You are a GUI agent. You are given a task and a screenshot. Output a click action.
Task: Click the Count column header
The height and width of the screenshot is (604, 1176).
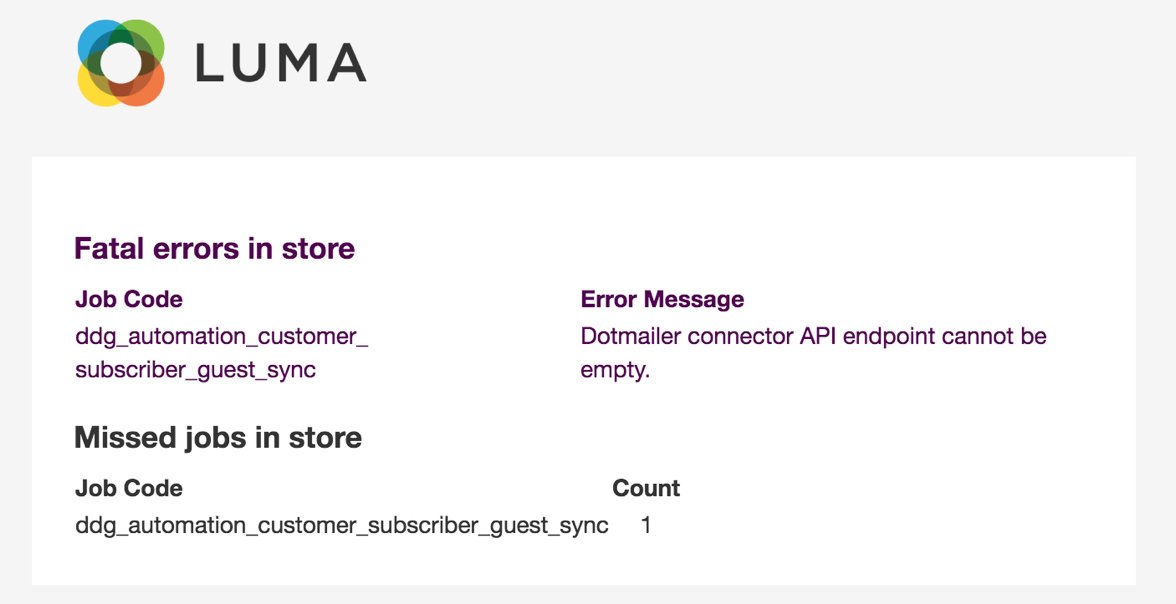pos(646,488)
